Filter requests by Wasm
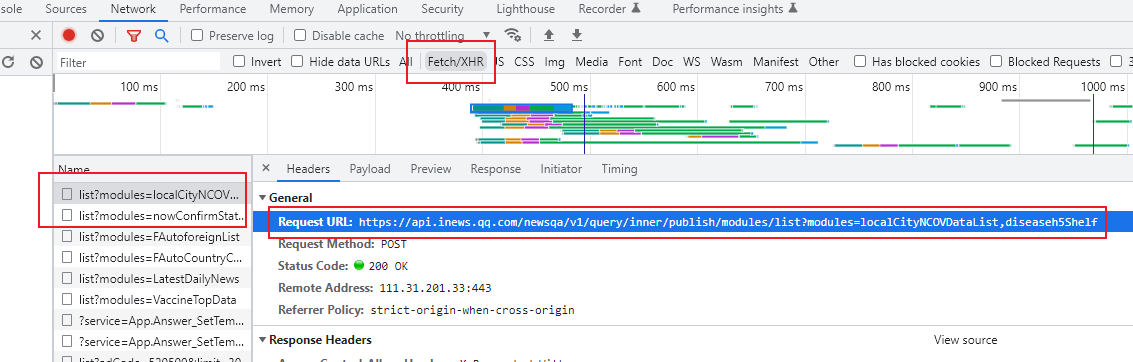Screen dimensions: 1133x362 coord(726,62)
